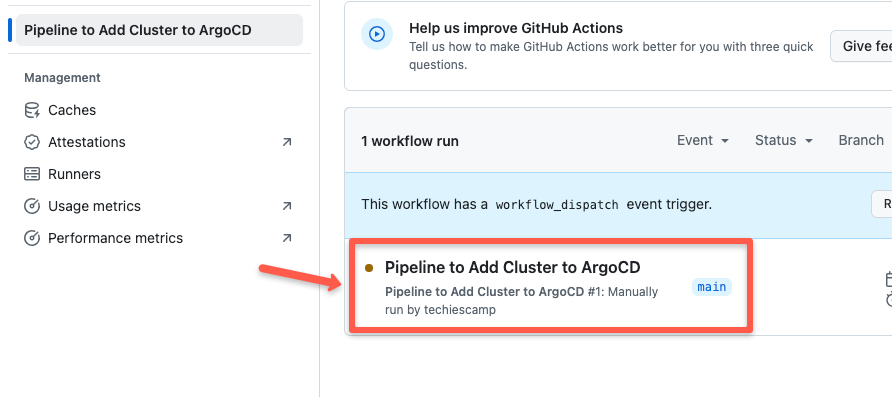Click the workflow_dispatch code text
892x397 pixels.
[557, 205]
